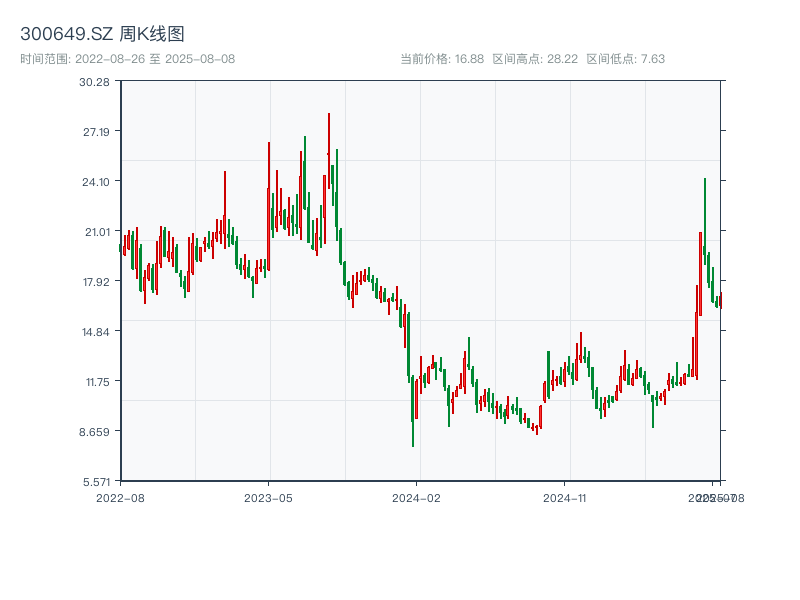Click y-axis label 30.28

[94, 82]
